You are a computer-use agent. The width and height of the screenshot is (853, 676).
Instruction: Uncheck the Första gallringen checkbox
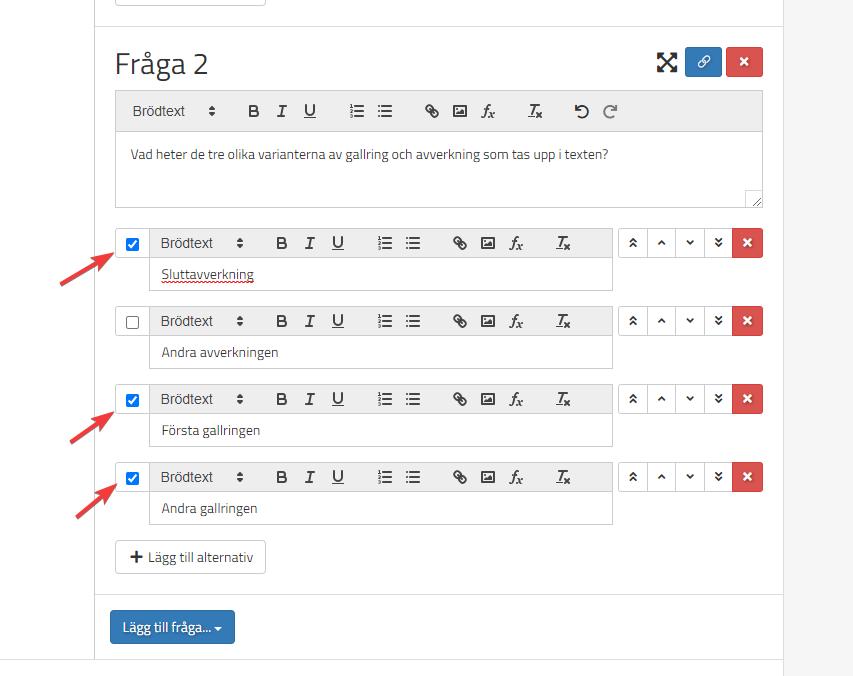tap(132, 400)
